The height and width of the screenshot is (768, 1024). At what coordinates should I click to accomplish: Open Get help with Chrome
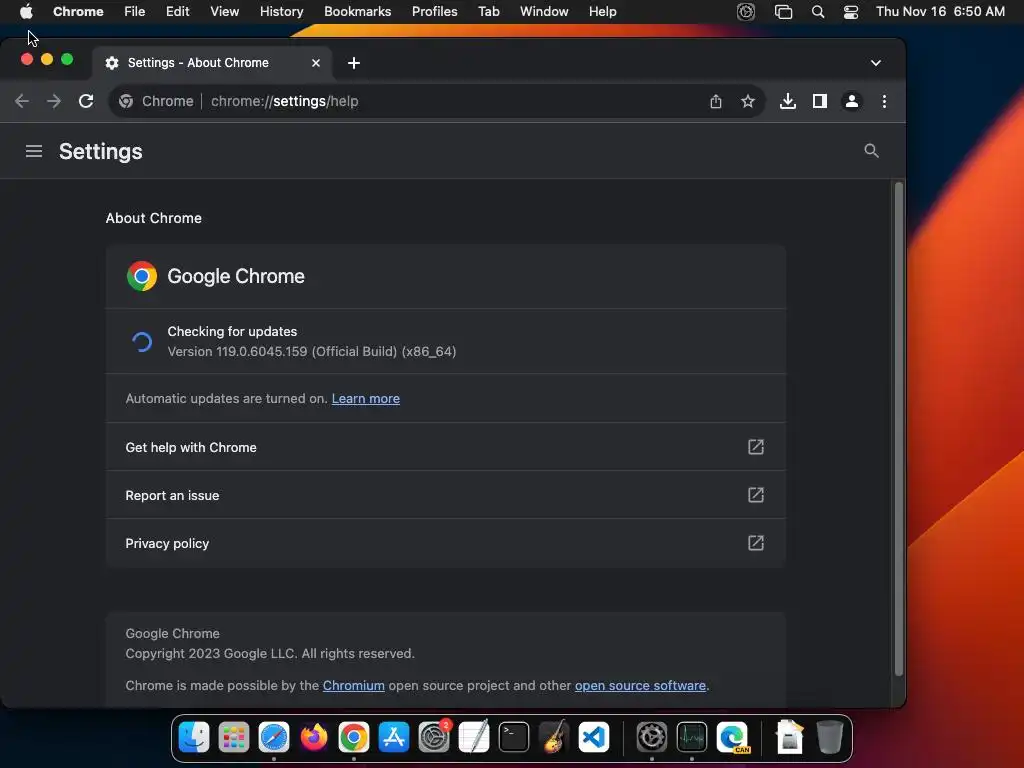[x=445, y=447]
